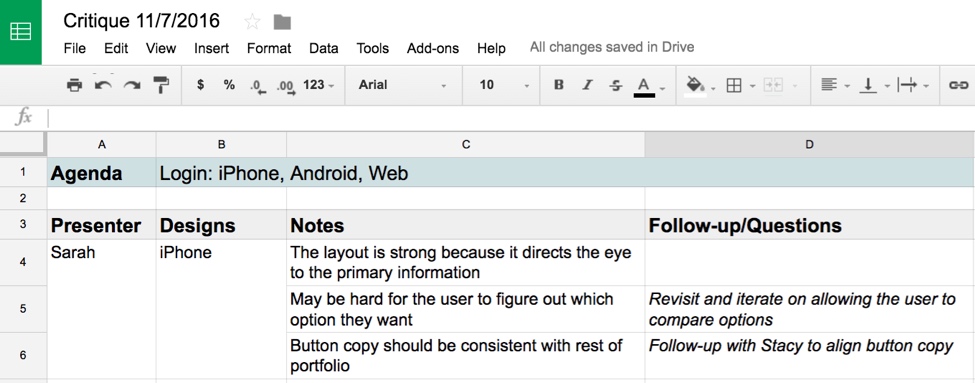The image size is (975, 383).
Task: Open the Add-ons menu
Action: (433, 48)
